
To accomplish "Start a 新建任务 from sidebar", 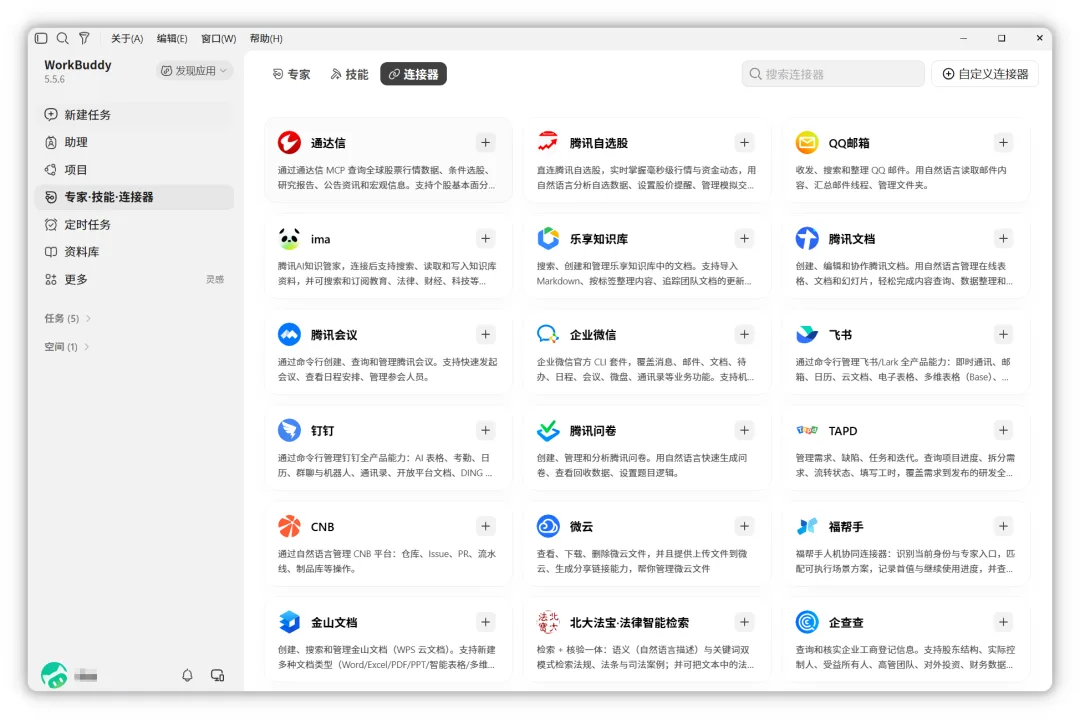I will 134,115.
